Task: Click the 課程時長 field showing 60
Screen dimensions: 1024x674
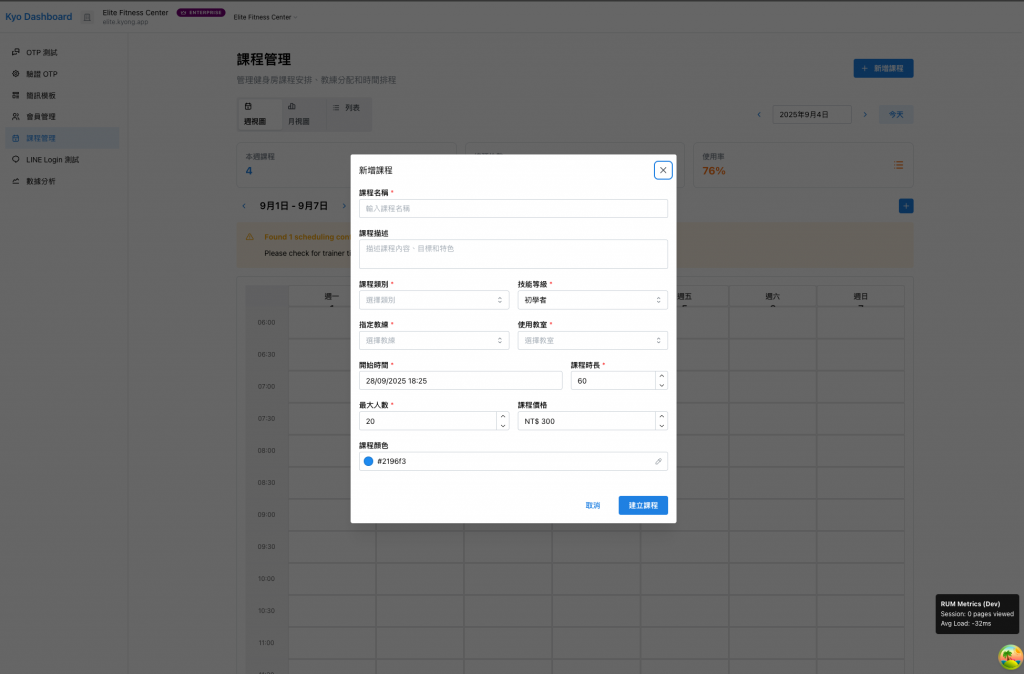Action: point(613,381)
